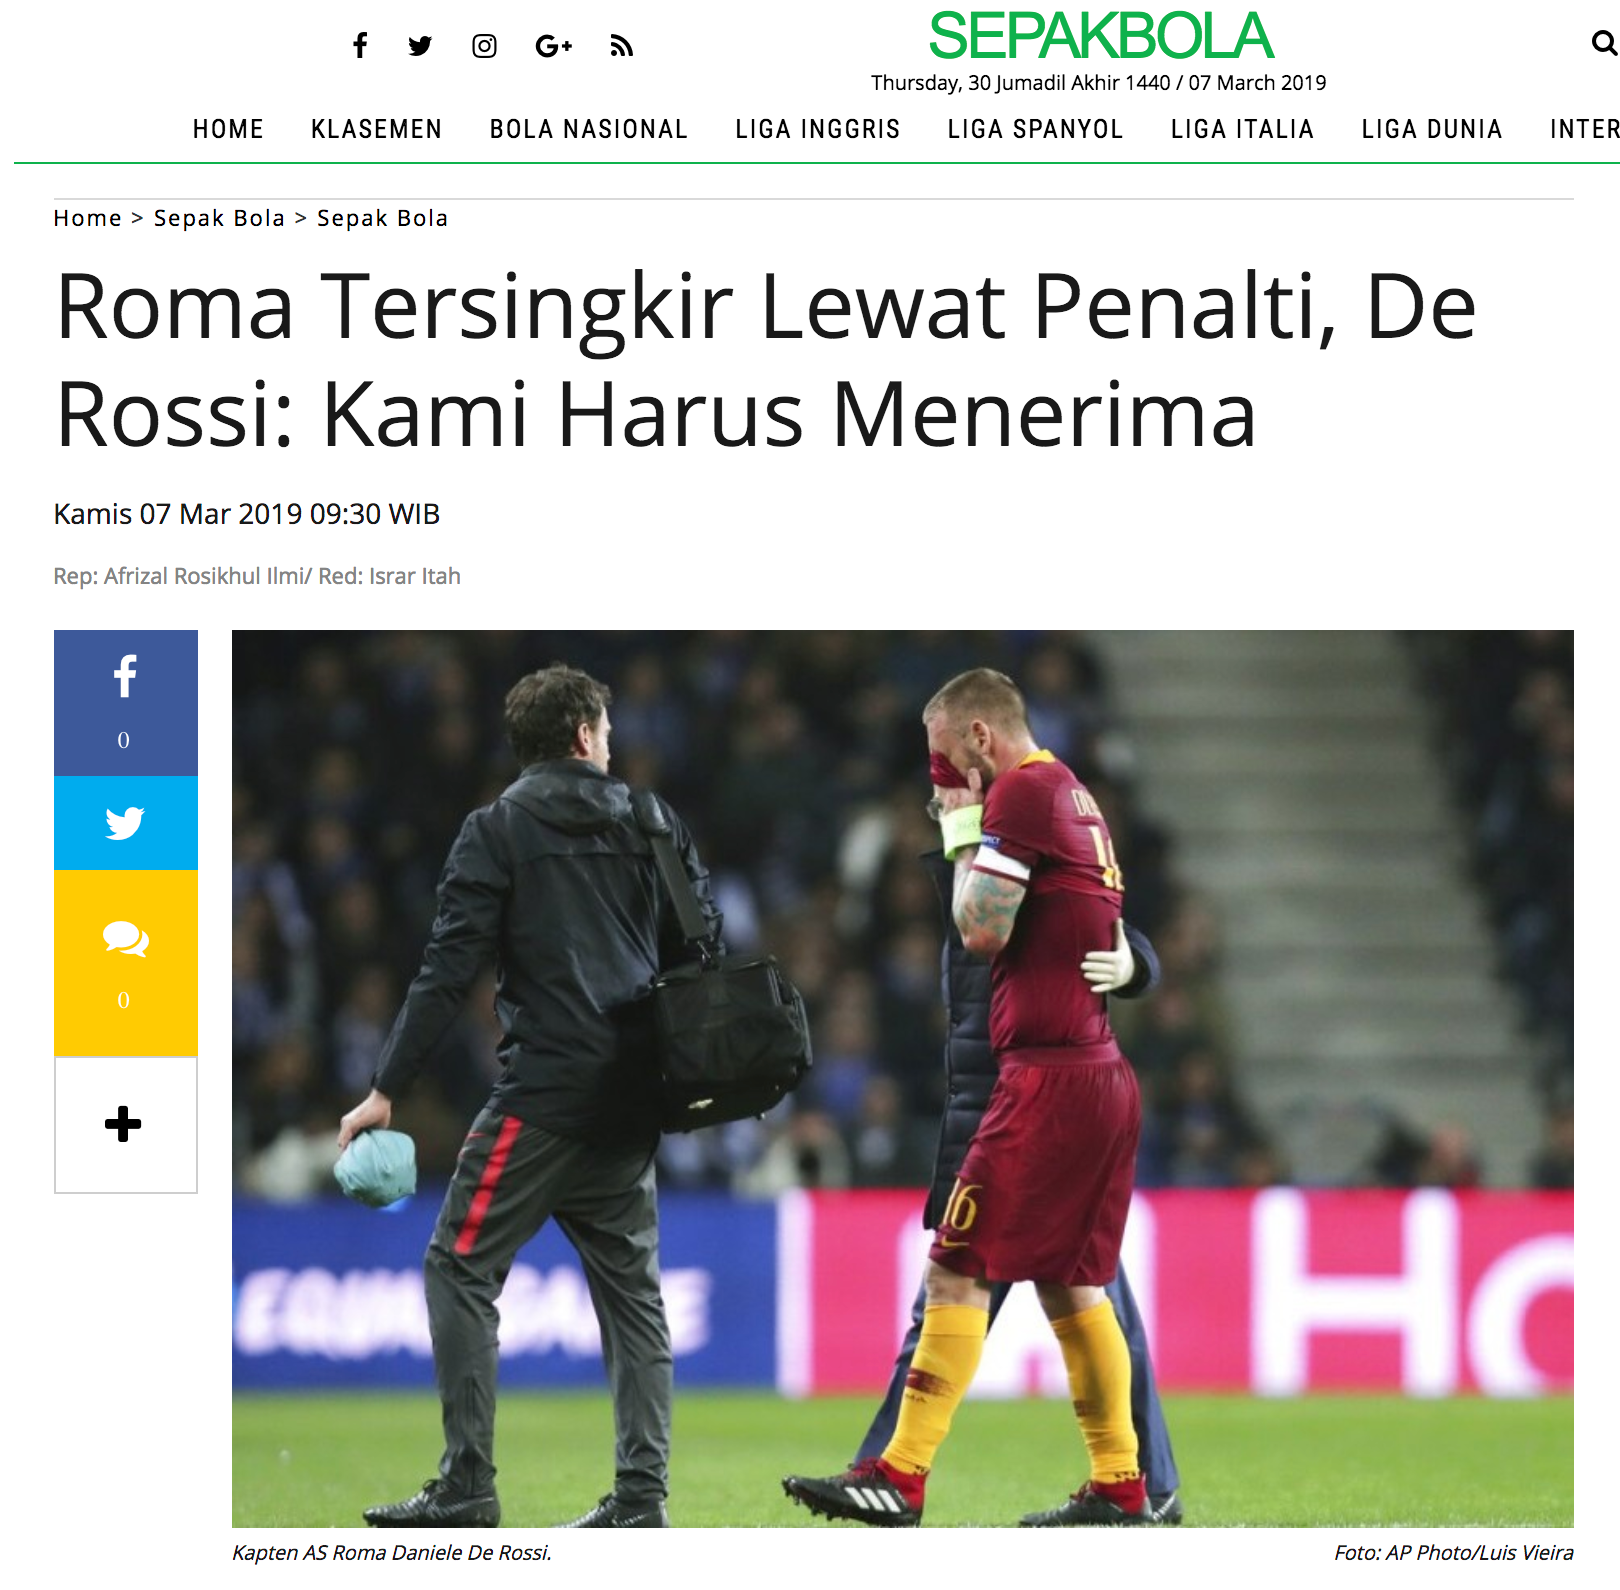The image size is (1620, 1590).
Task: Follow the Home breadcrumb link
Action: pos(87,218)
